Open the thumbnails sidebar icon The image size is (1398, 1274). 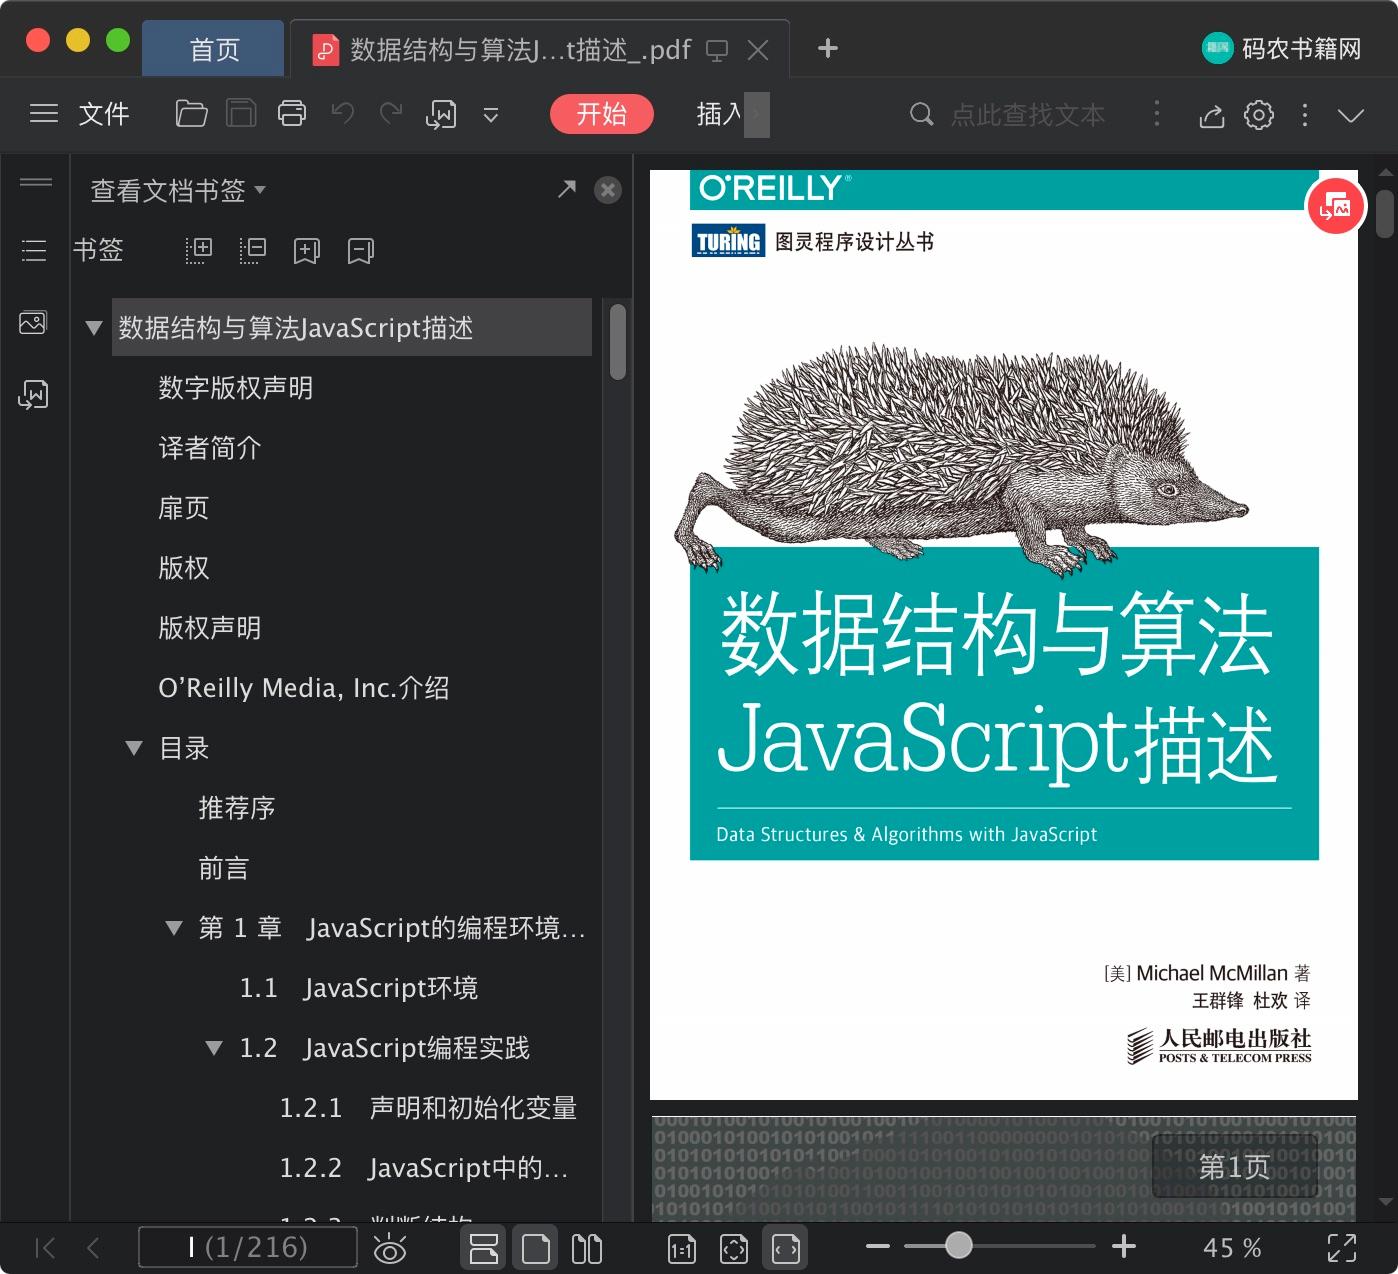pos(33,323)
